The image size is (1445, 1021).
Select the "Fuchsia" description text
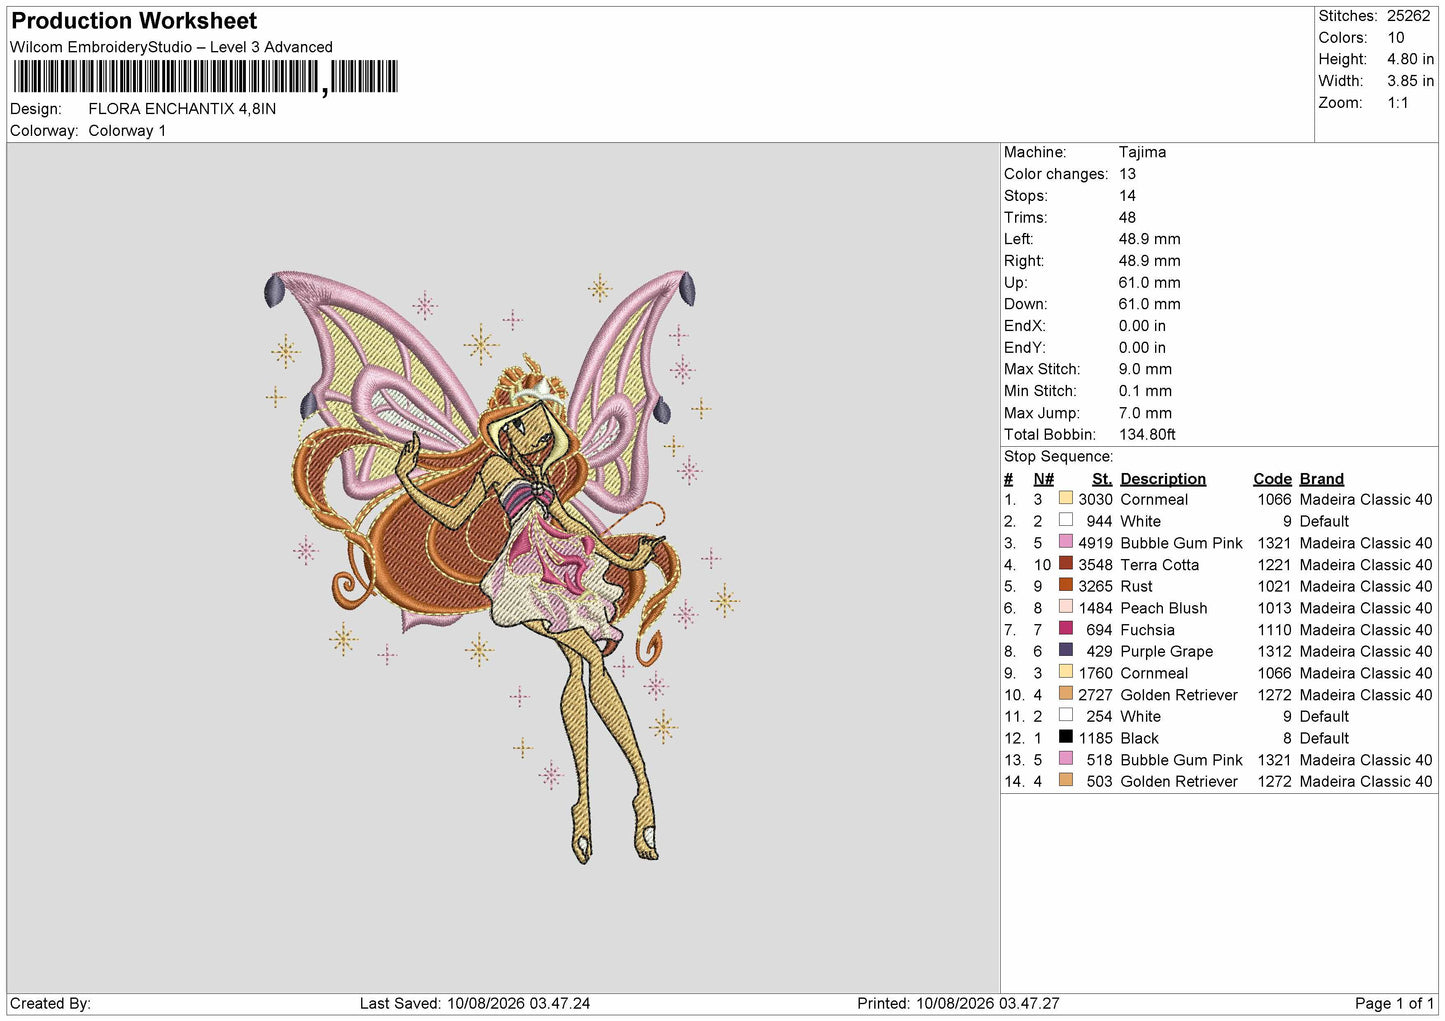click(1147, 630)
